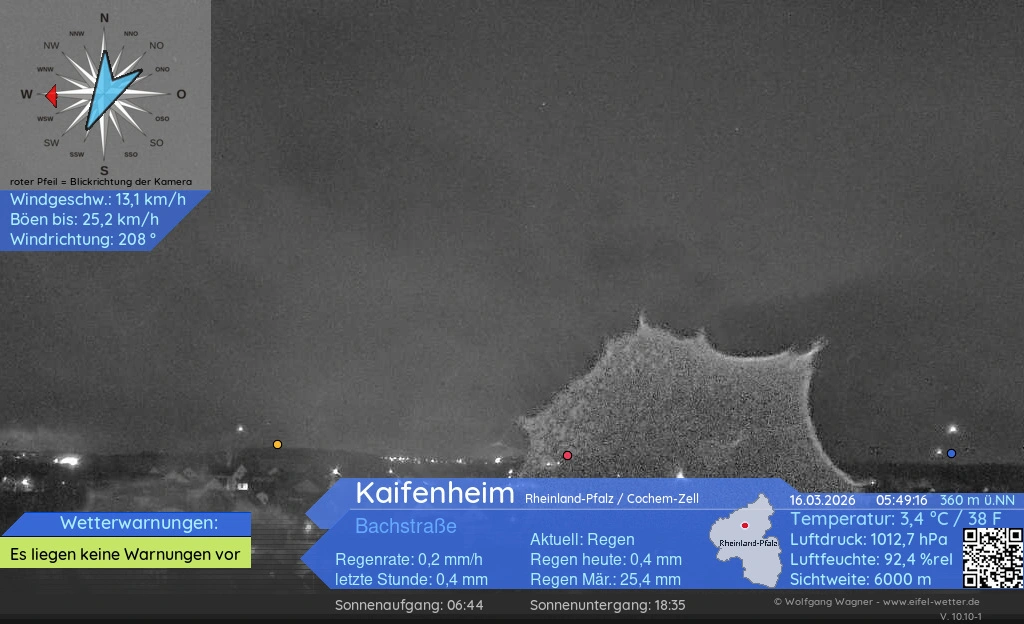The height and width of the screenshot is (624, 1024).
Task: Click the S label on the compass
Action: pyautogui.click(x=104, y=170)
